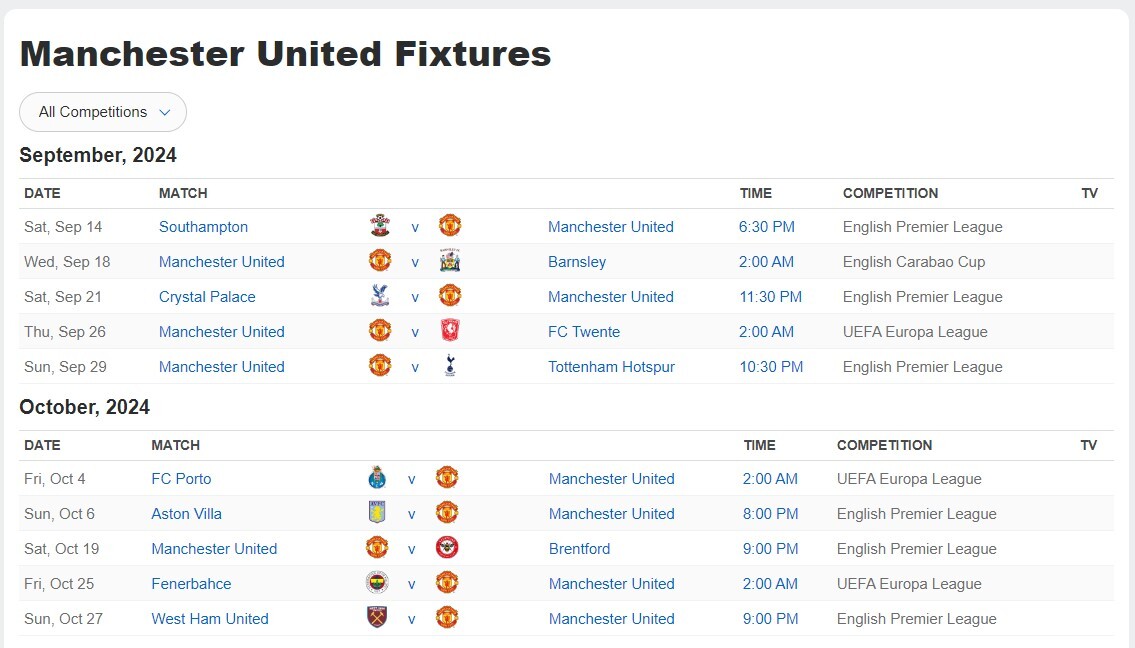Click the Brentford bee crest icon
The width and height of the screenshot is (1135, 648).
[x=447, y=547]
